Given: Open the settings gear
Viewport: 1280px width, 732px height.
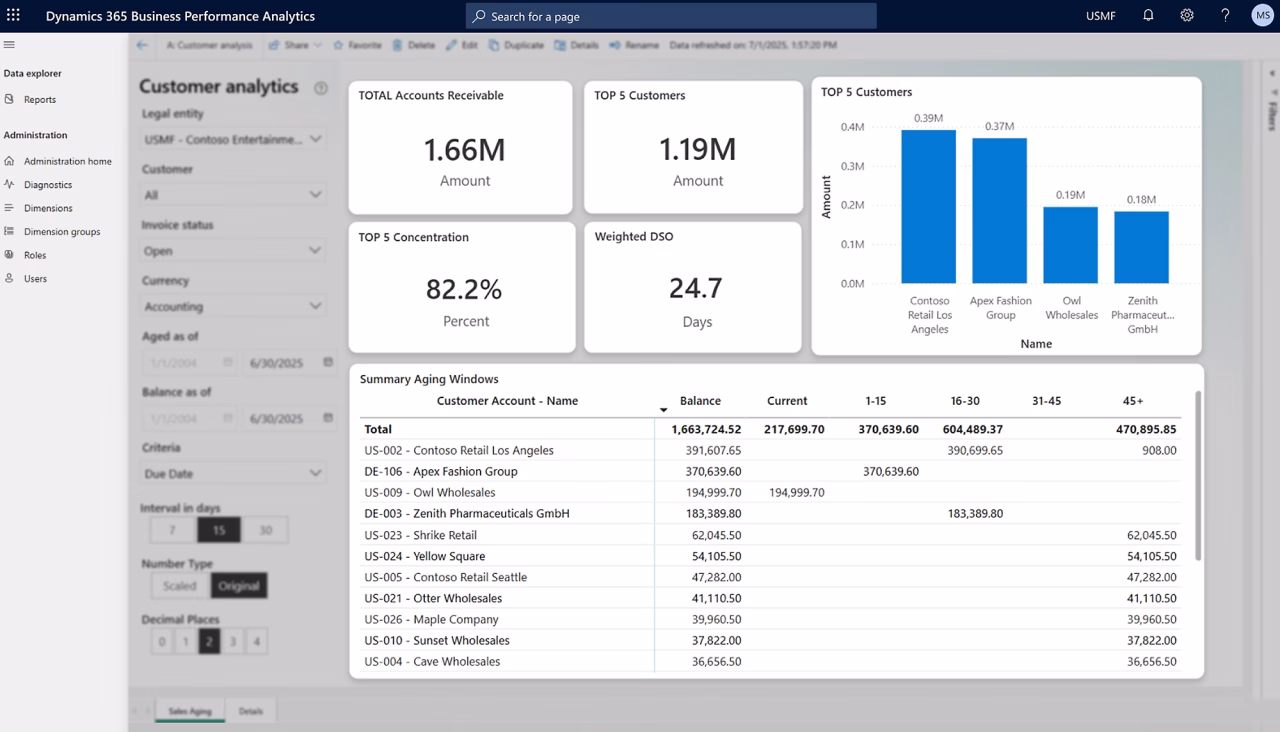Looking at the screenshot, I should 1187,16.
